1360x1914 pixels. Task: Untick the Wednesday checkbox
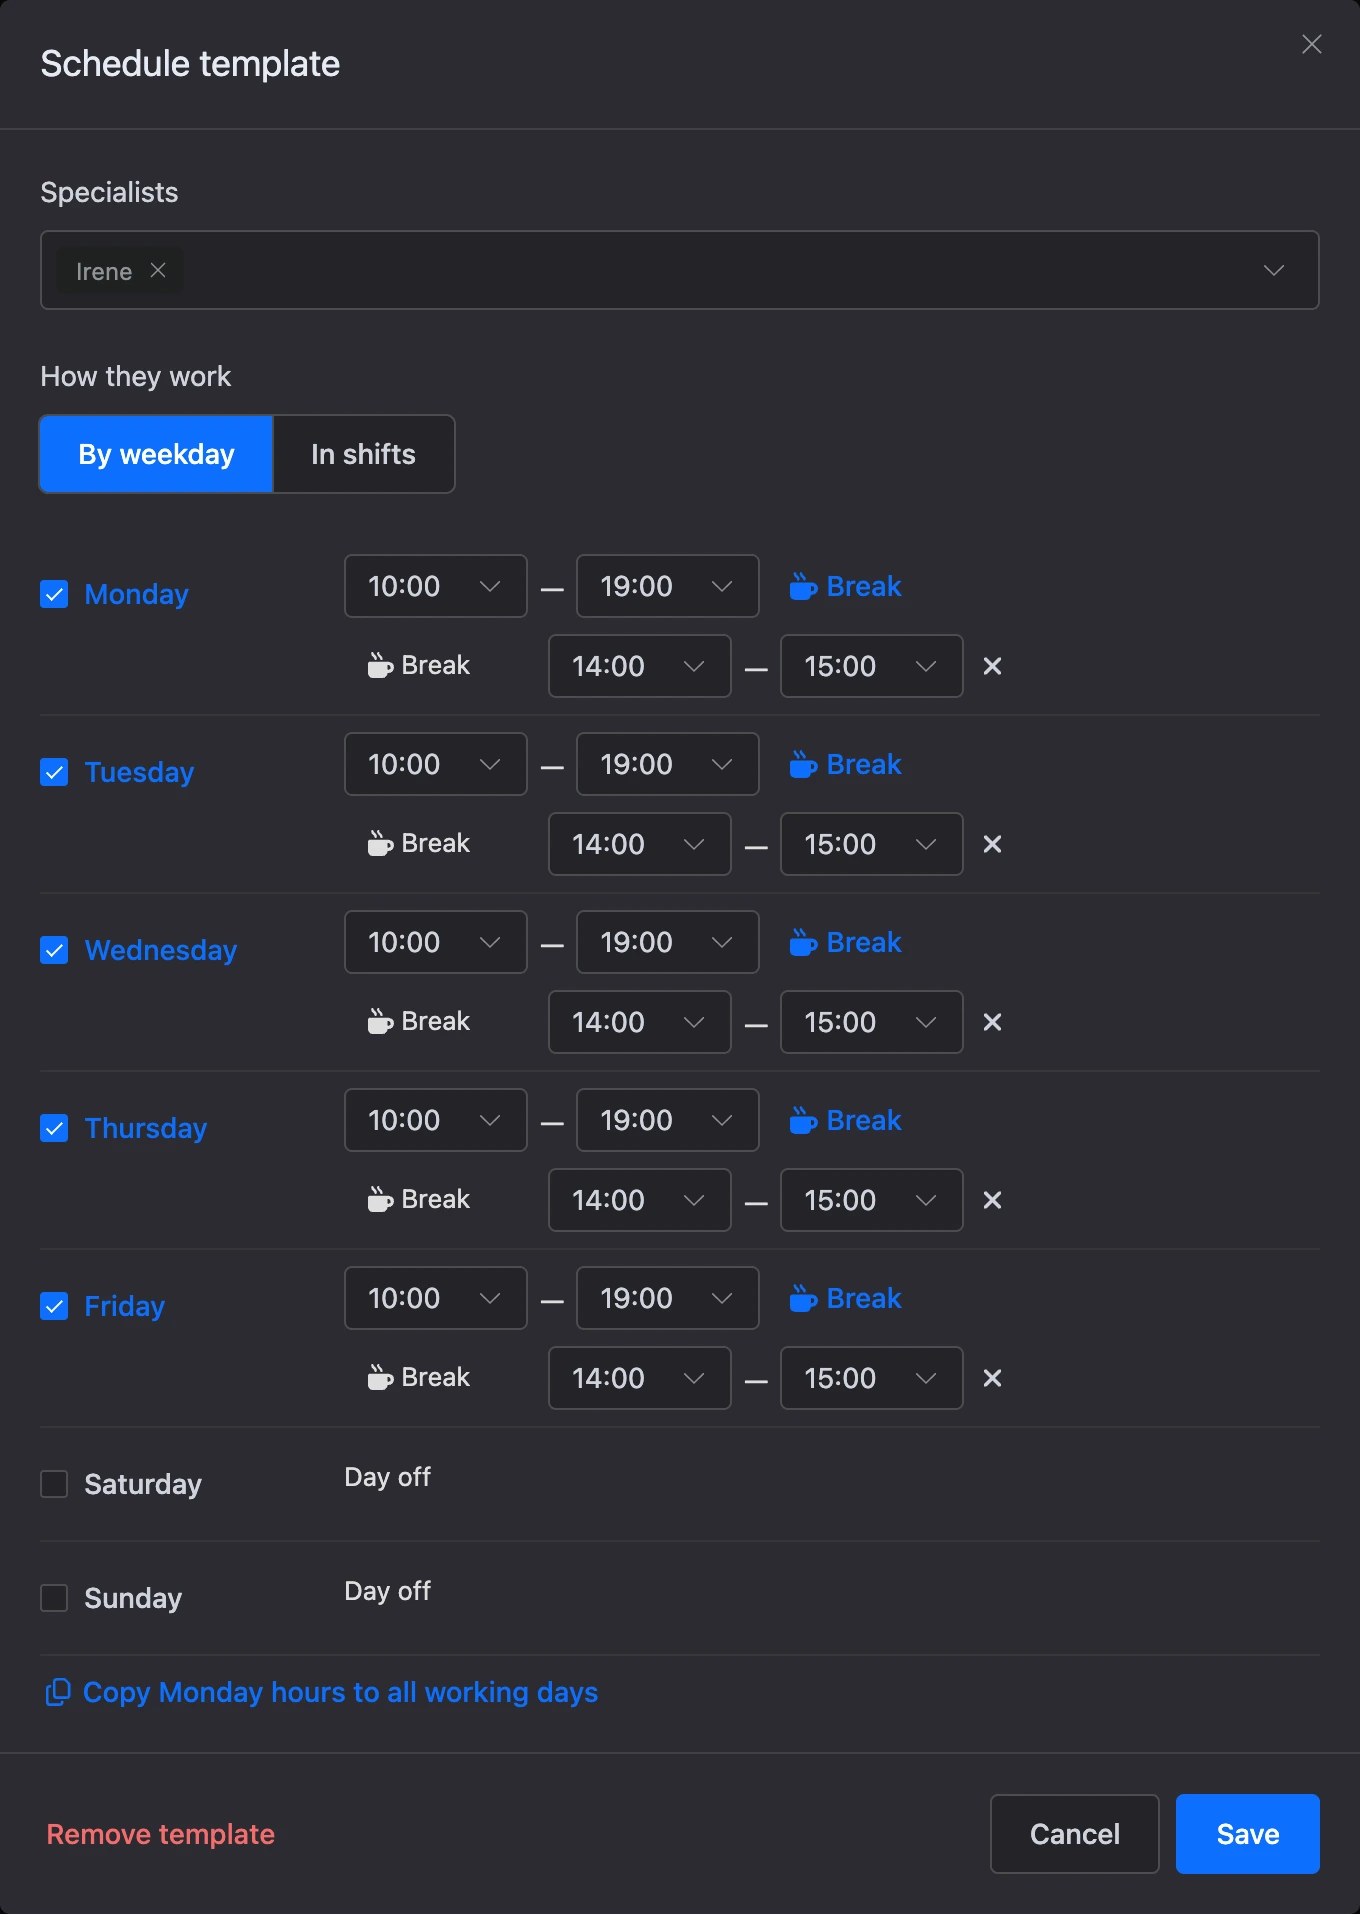click(54, 950)
